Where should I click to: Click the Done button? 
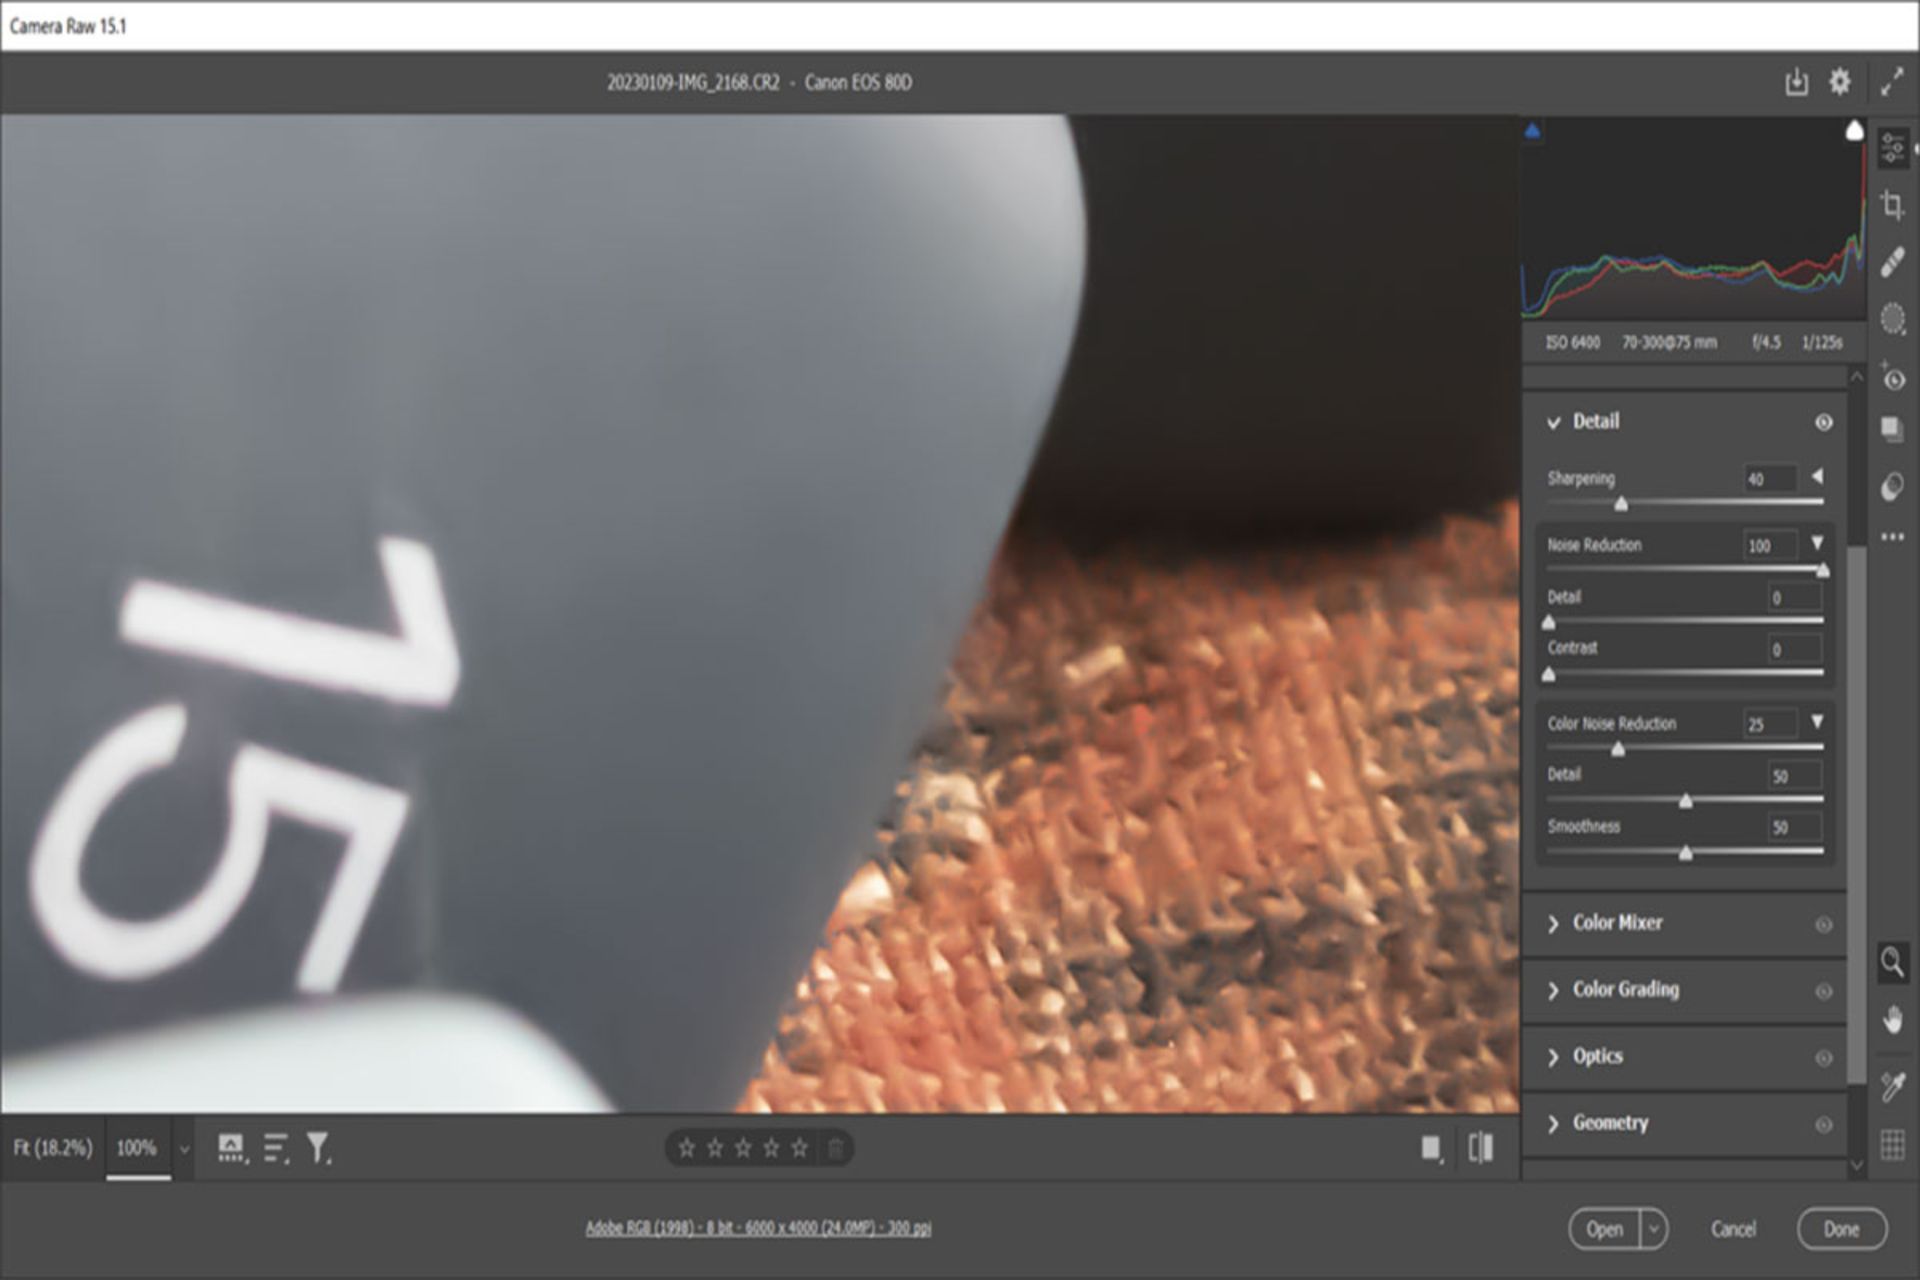click(x=1841, y=1229)
